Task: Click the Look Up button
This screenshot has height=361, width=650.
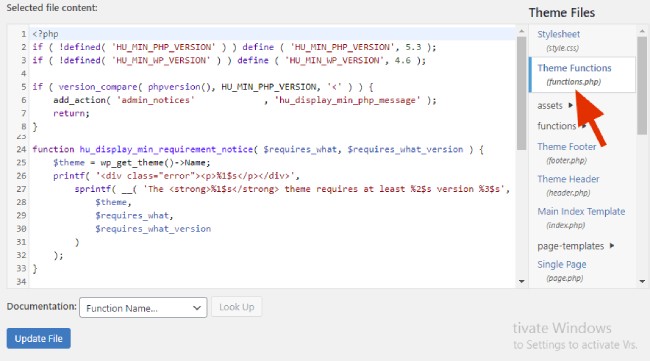Action: click(x=236, y=307)
